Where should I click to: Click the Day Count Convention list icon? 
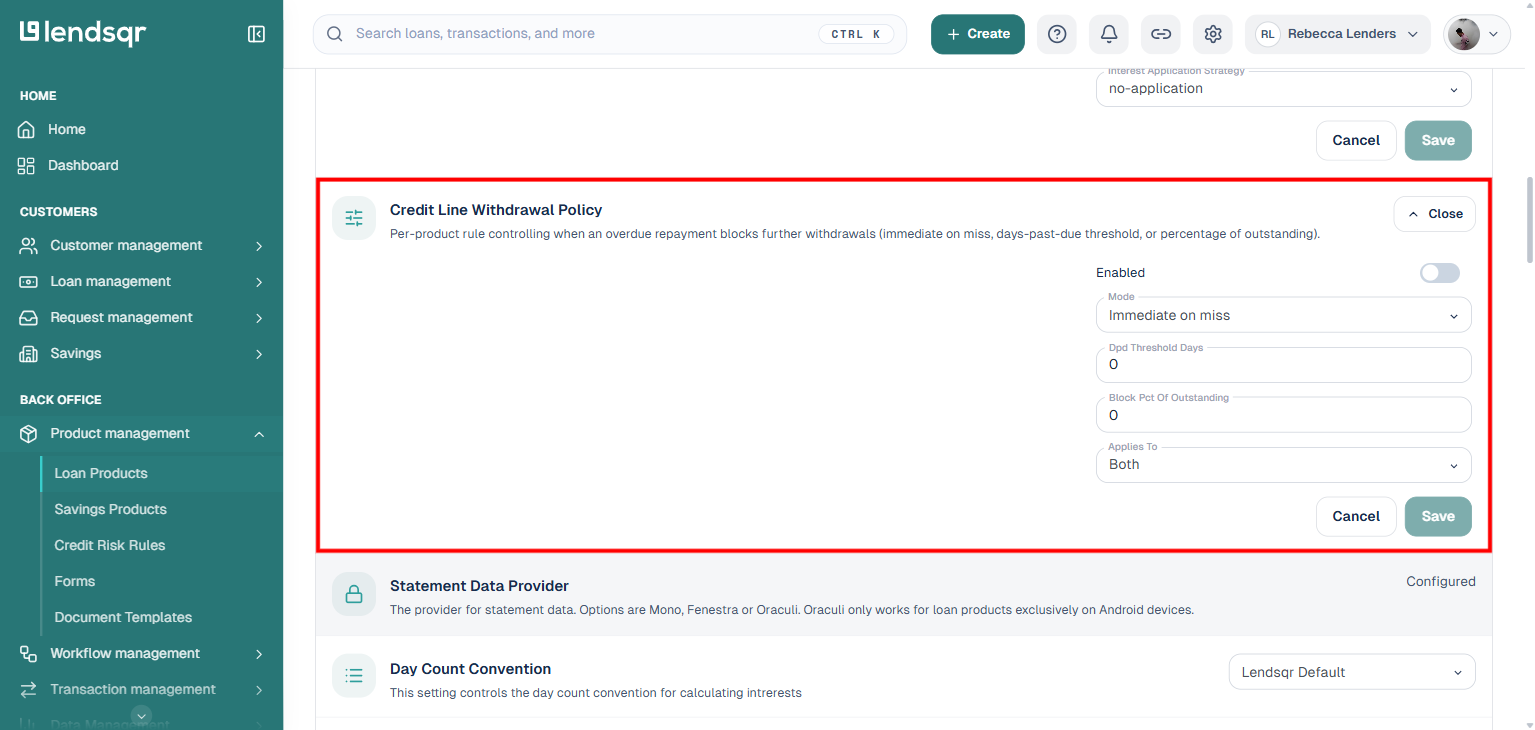354,676
